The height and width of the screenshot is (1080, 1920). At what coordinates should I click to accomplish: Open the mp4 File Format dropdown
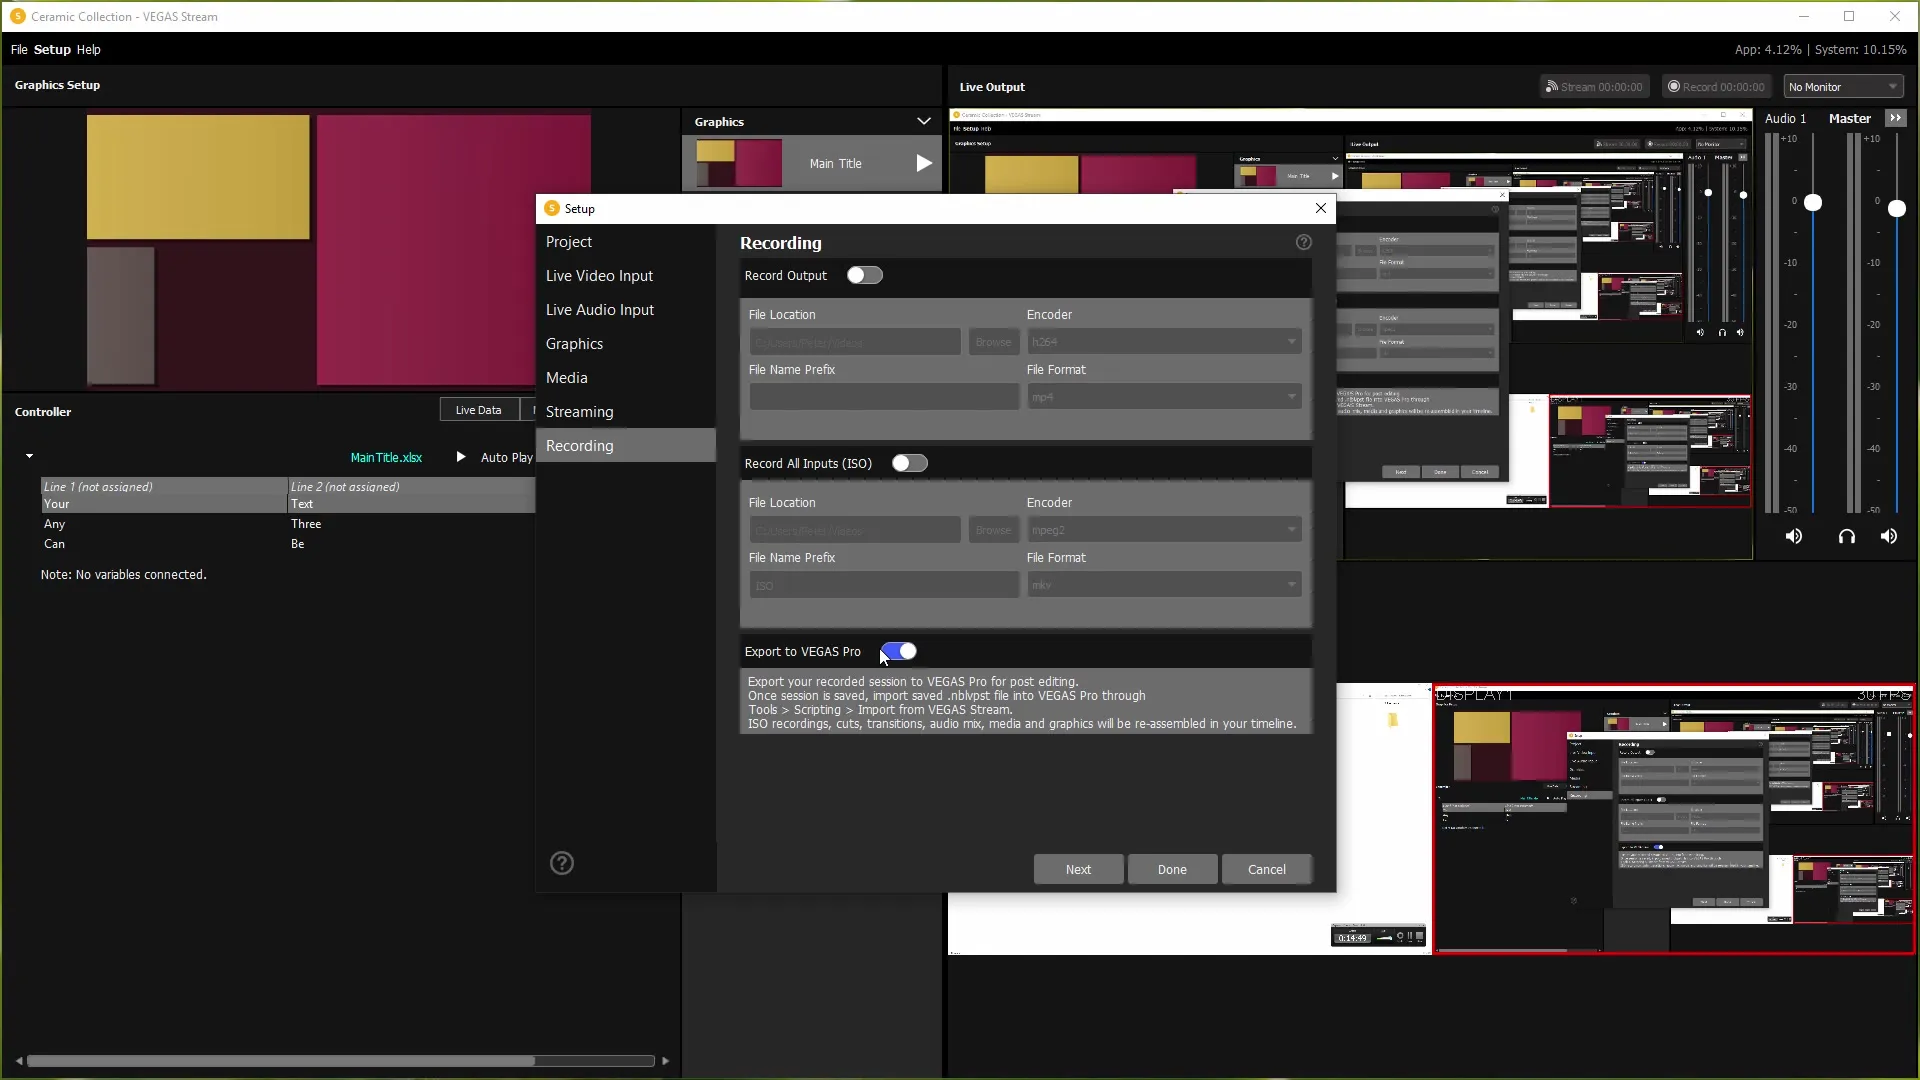[1164, 397]
